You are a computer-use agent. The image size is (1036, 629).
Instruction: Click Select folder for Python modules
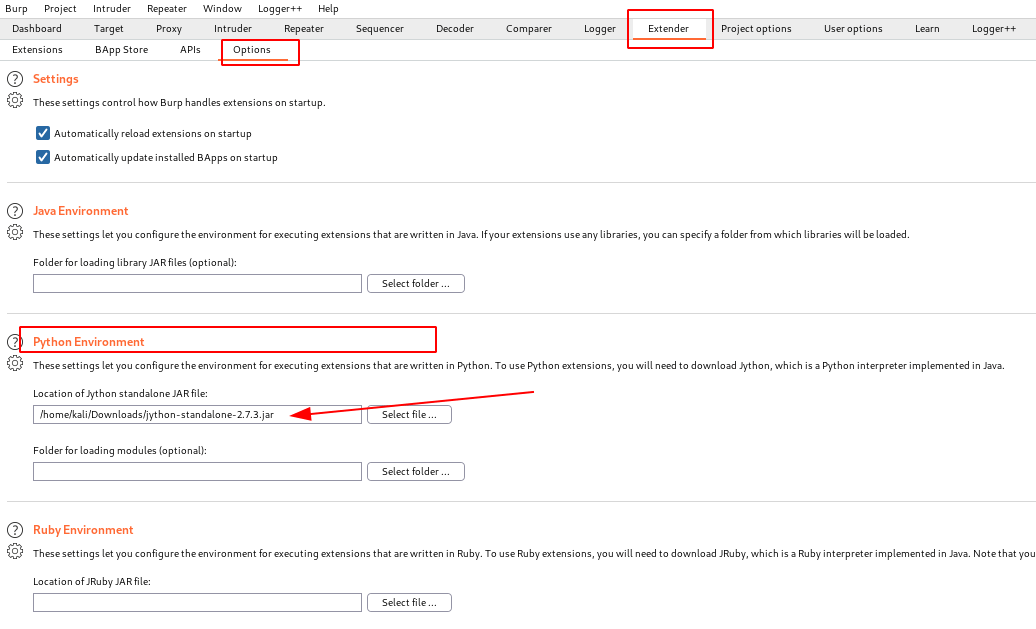point(416,472)
